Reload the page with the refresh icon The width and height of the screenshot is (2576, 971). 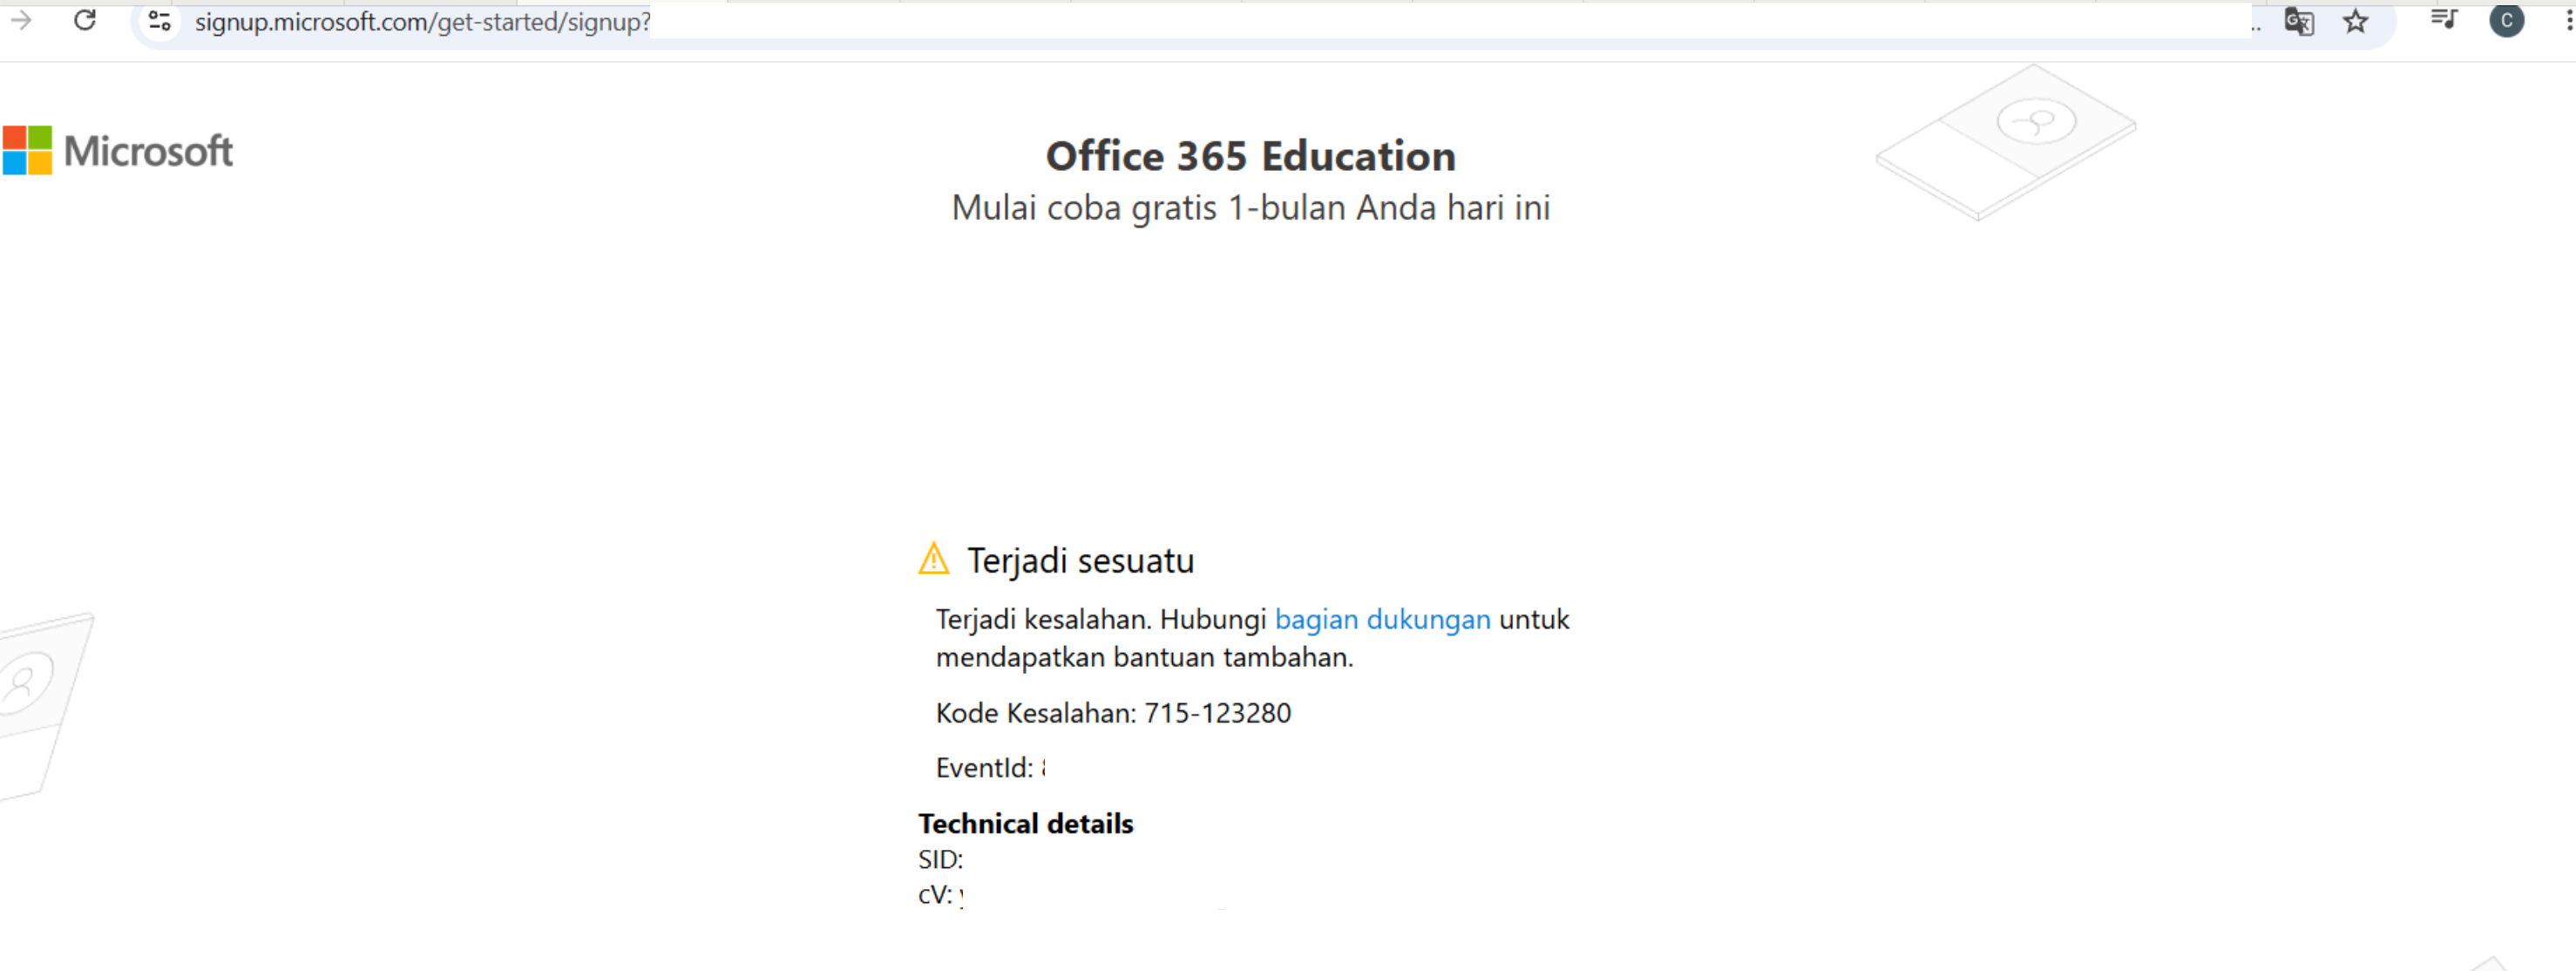[x=85, y=20]
